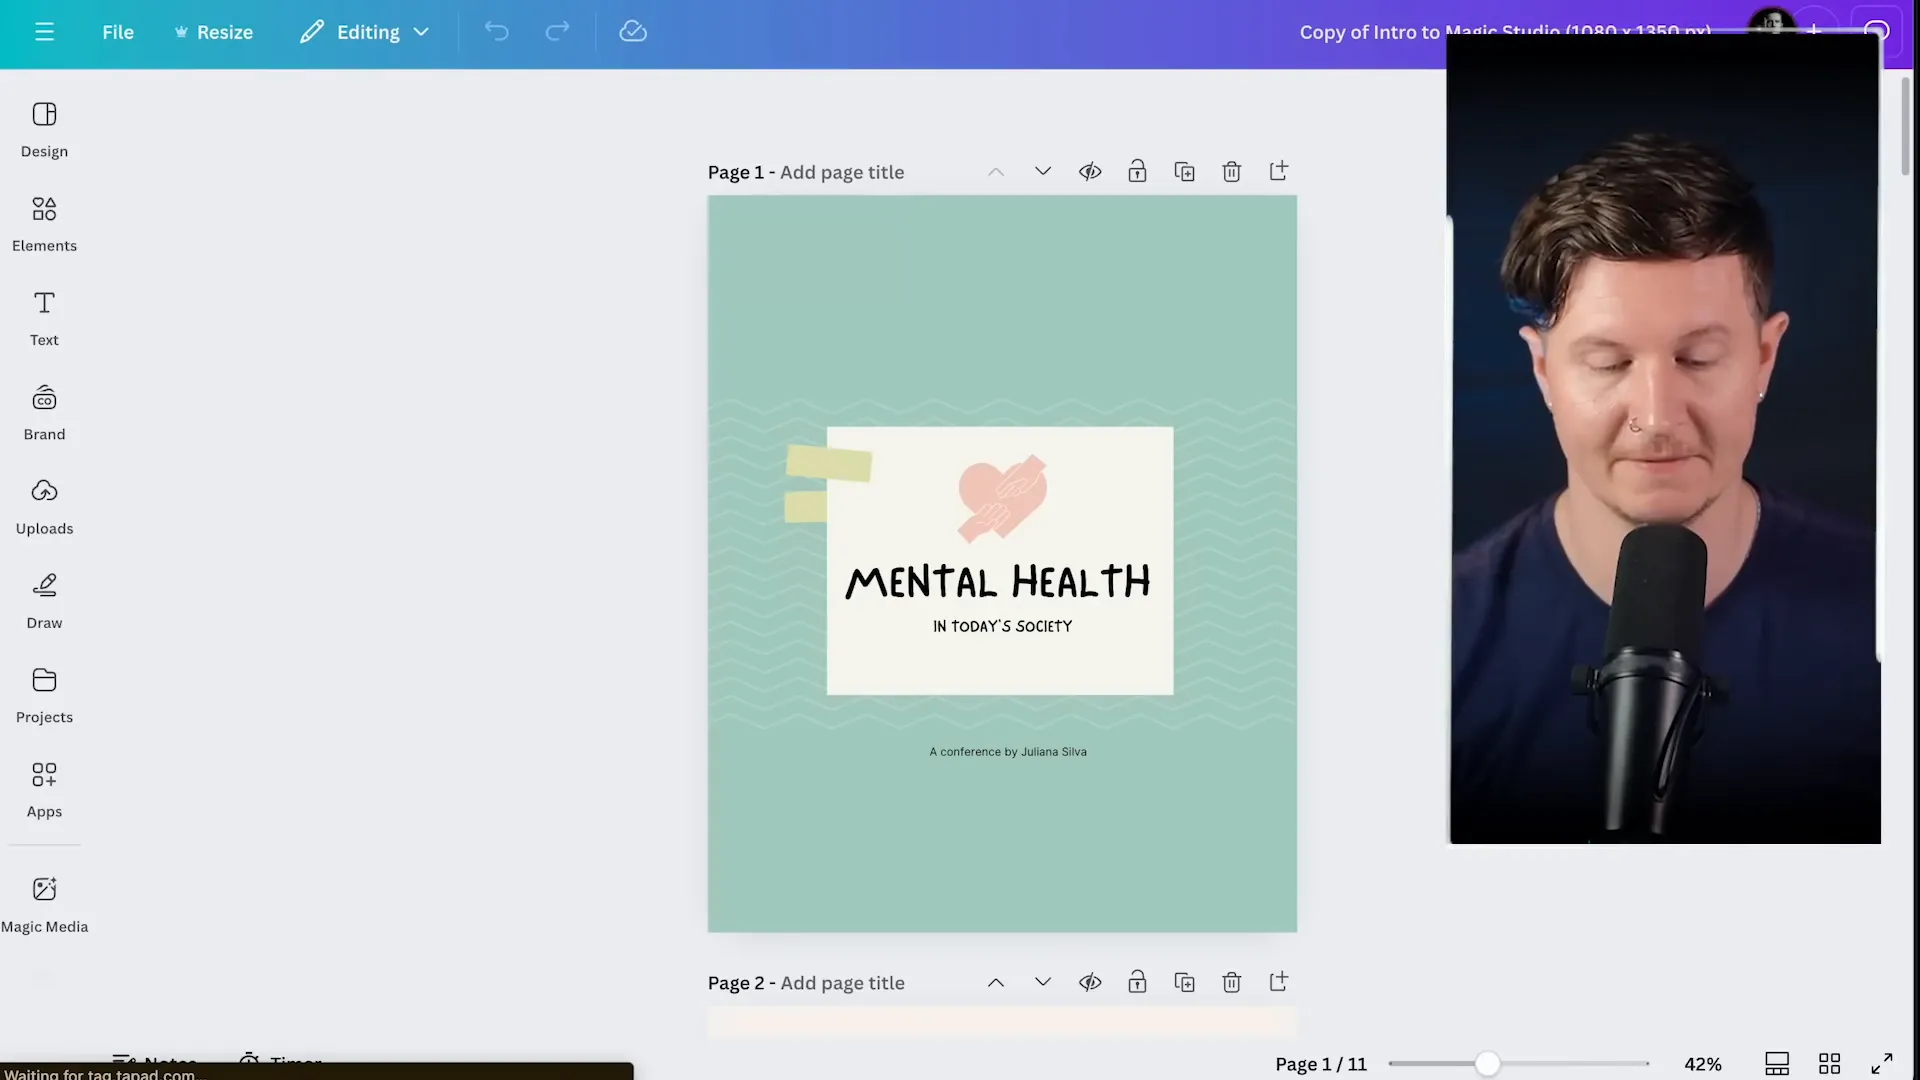Lock Page 2
This screenshot has width=1920, height=1080.
point(1137,982)
